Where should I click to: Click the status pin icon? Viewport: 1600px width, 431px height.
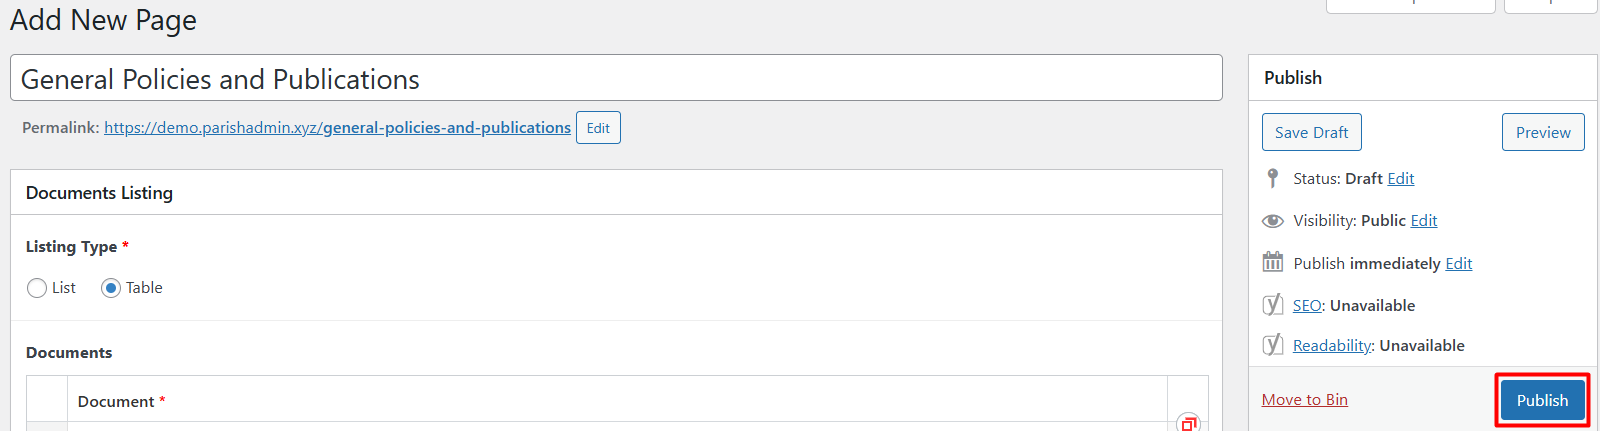(1272, 178)
